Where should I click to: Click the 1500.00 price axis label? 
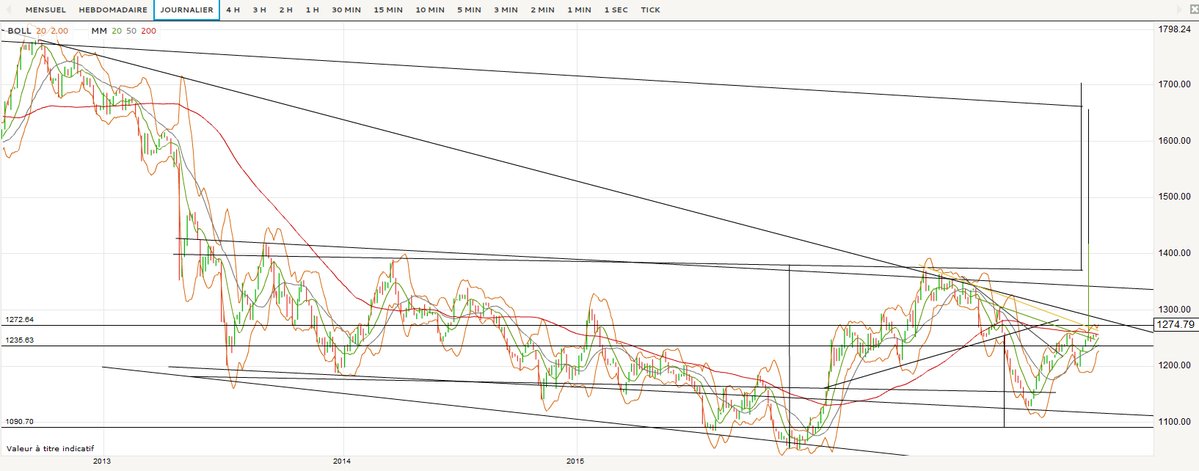click(1177, 197)
